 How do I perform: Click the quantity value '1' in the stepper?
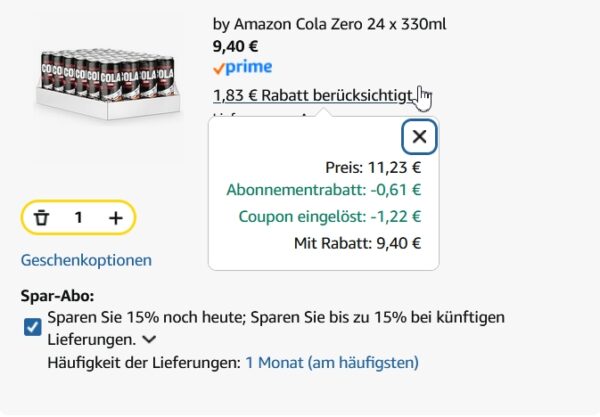[x=78, y=217]
